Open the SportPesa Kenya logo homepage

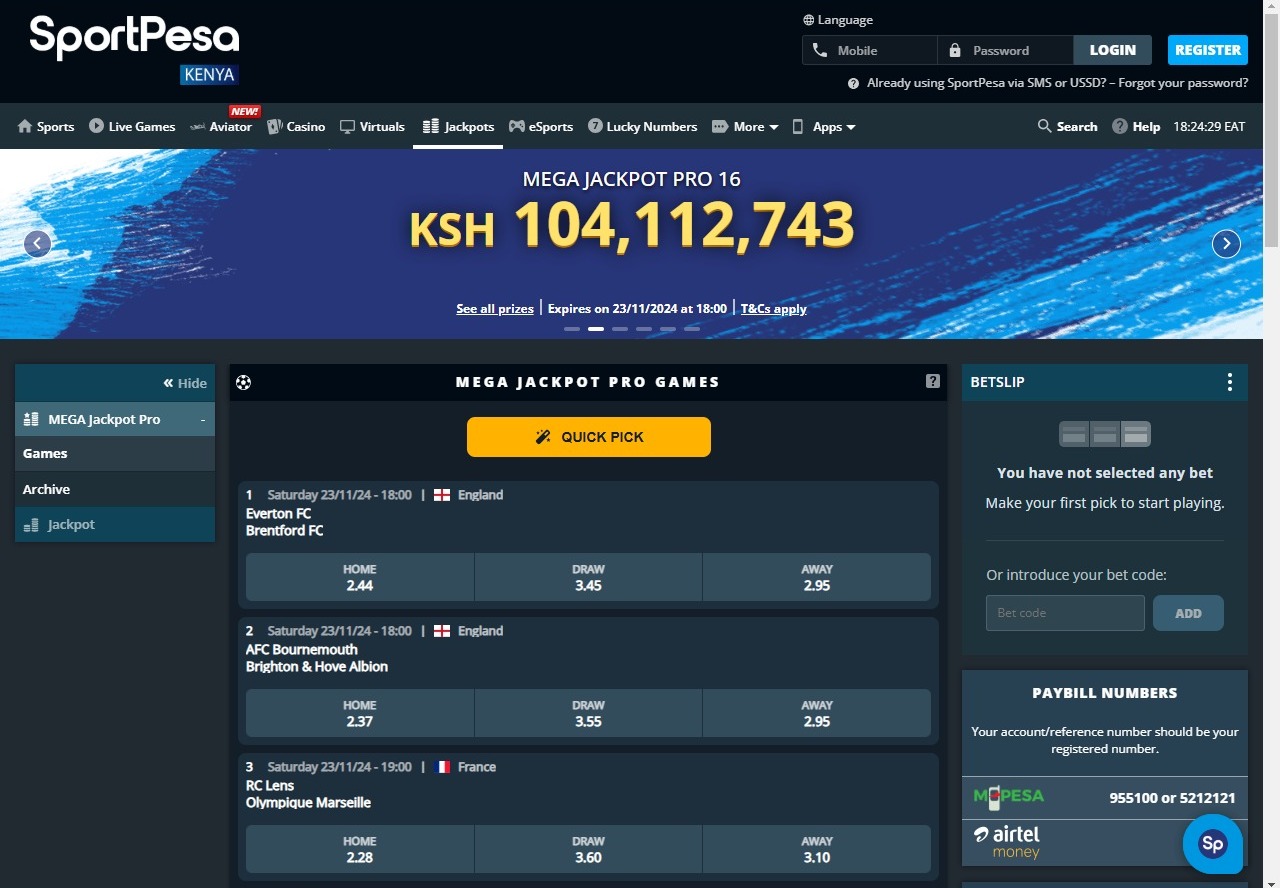pyautogui.click(x=134, y=50)
